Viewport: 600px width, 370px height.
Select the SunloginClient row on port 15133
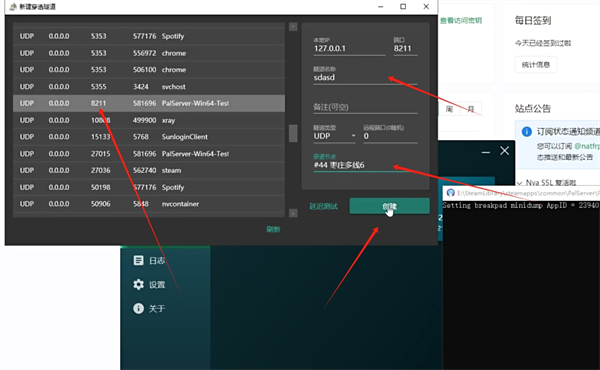149,137
